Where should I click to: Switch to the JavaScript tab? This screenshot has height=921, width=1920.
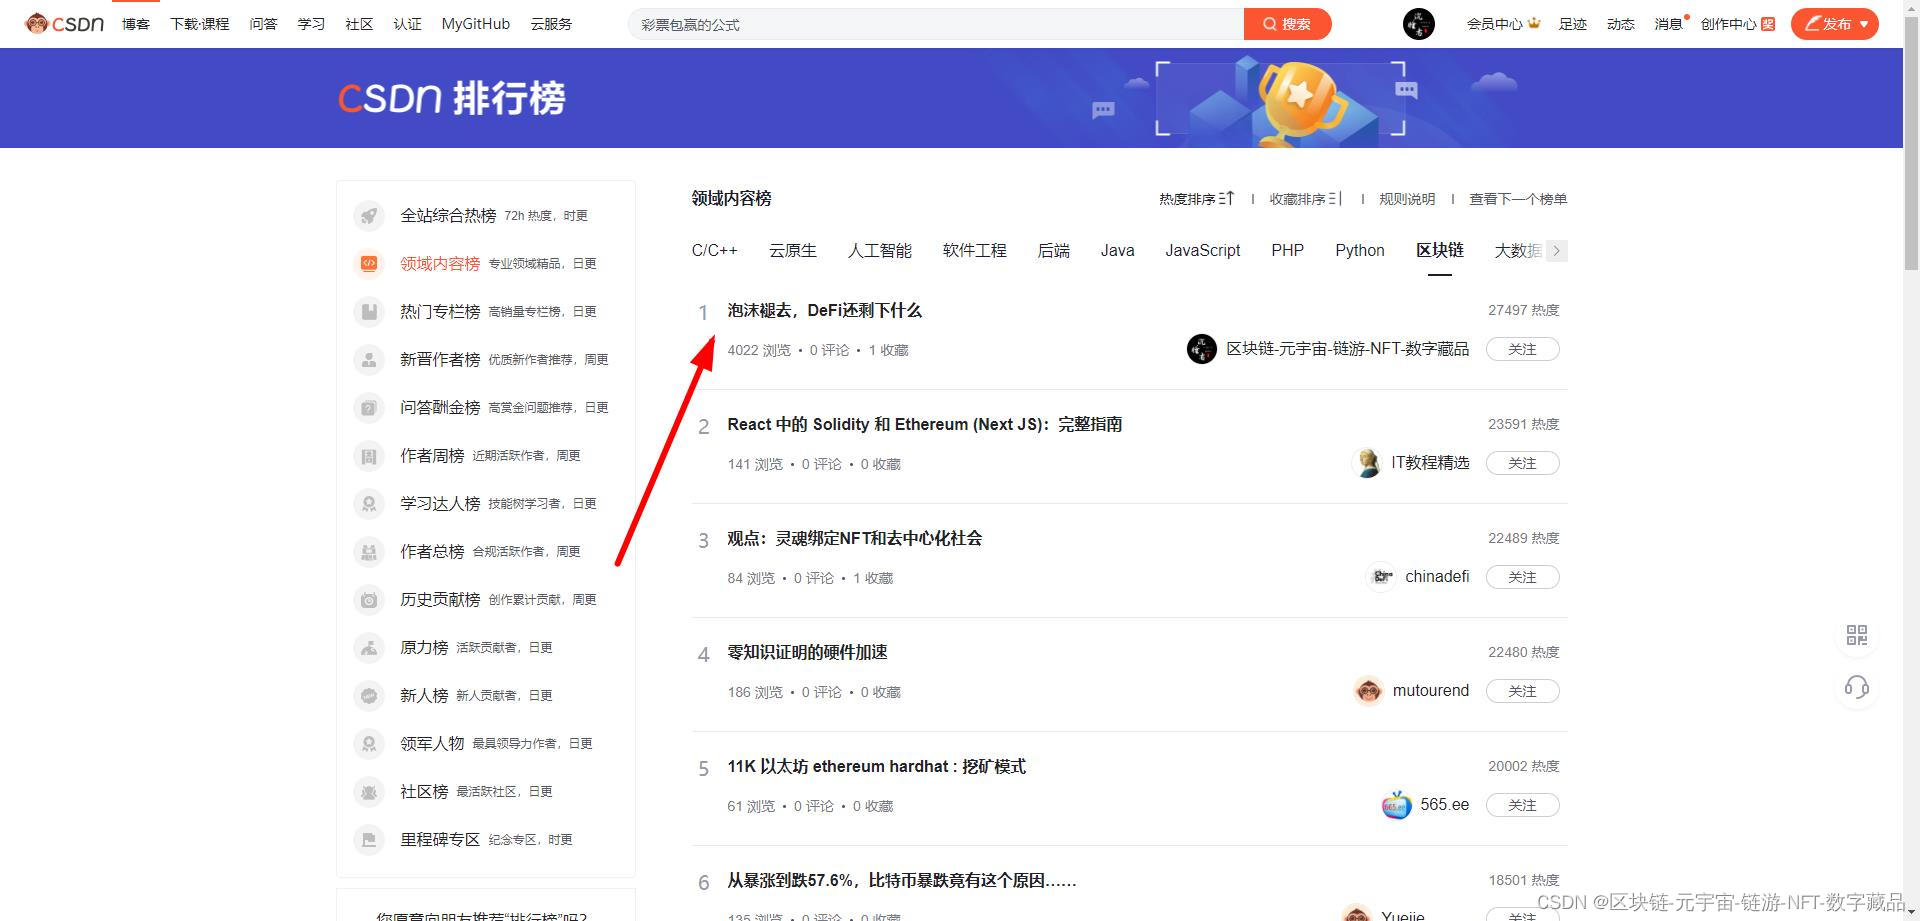tap(1202, 251)
